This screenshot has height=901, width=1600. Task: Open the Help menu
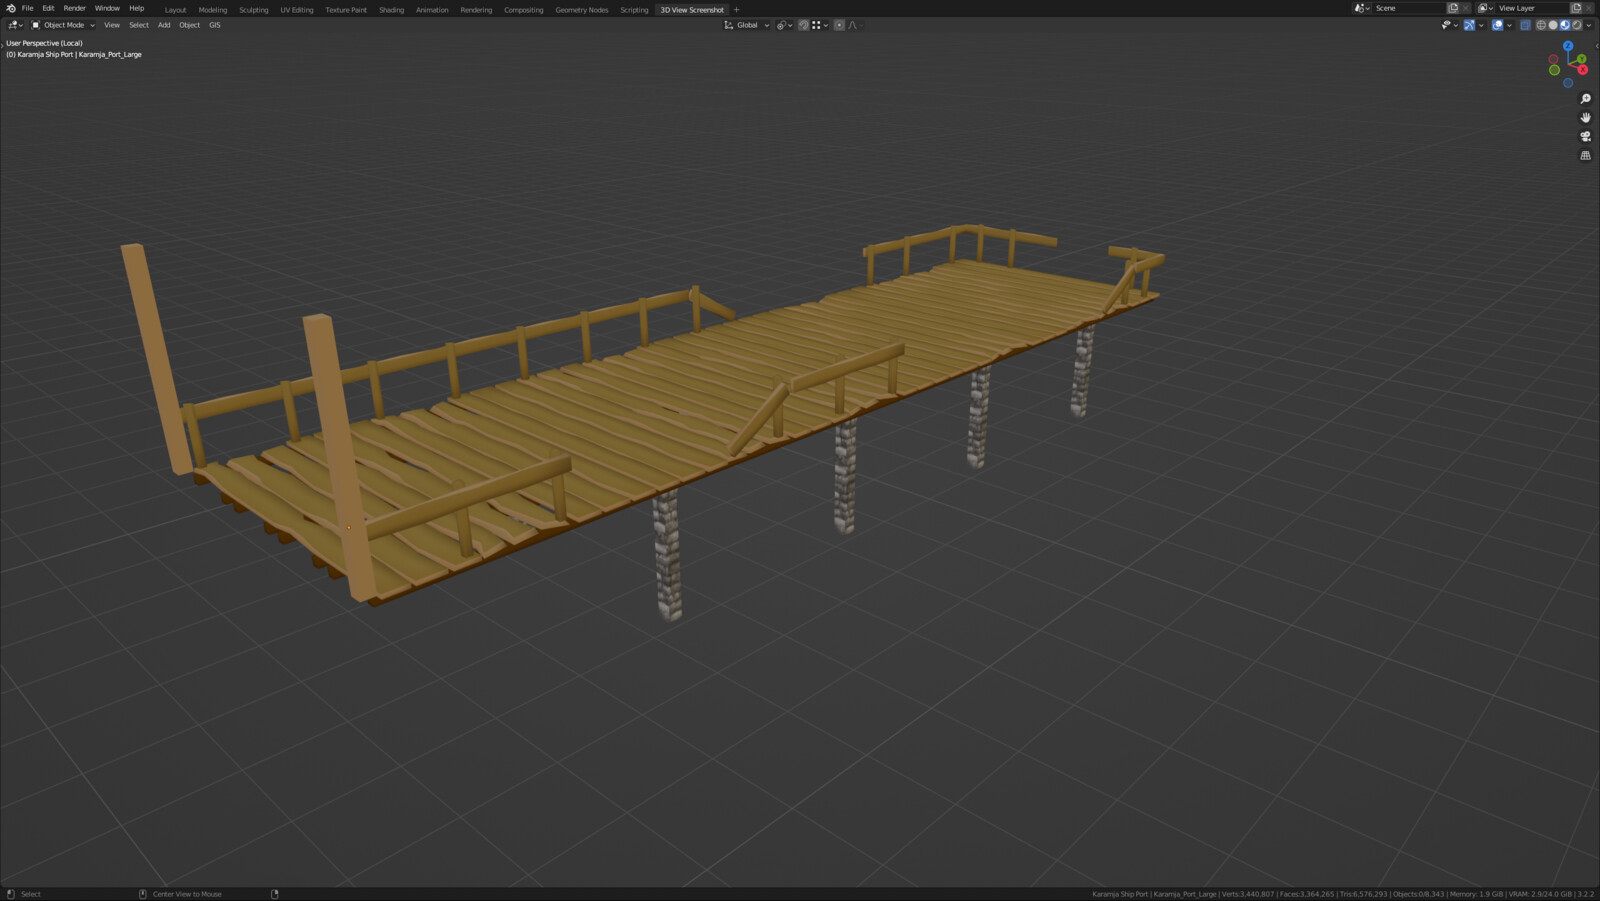(137, 8)
